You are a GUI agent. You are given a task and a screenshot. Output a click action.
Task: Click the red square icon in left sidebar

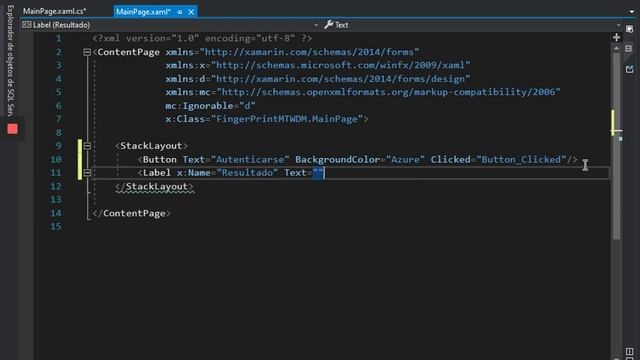pyautogui.click(x=13, y=129)
